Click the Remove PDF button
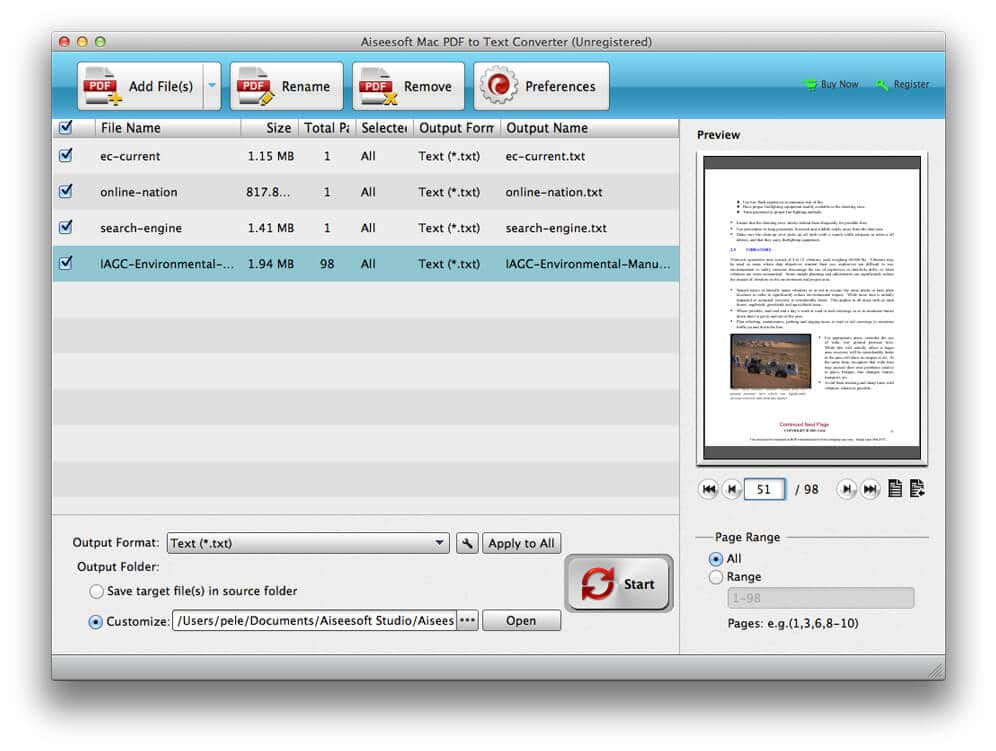Image resolution: width=996 pixels, height=751 pixels. point(408,86)
